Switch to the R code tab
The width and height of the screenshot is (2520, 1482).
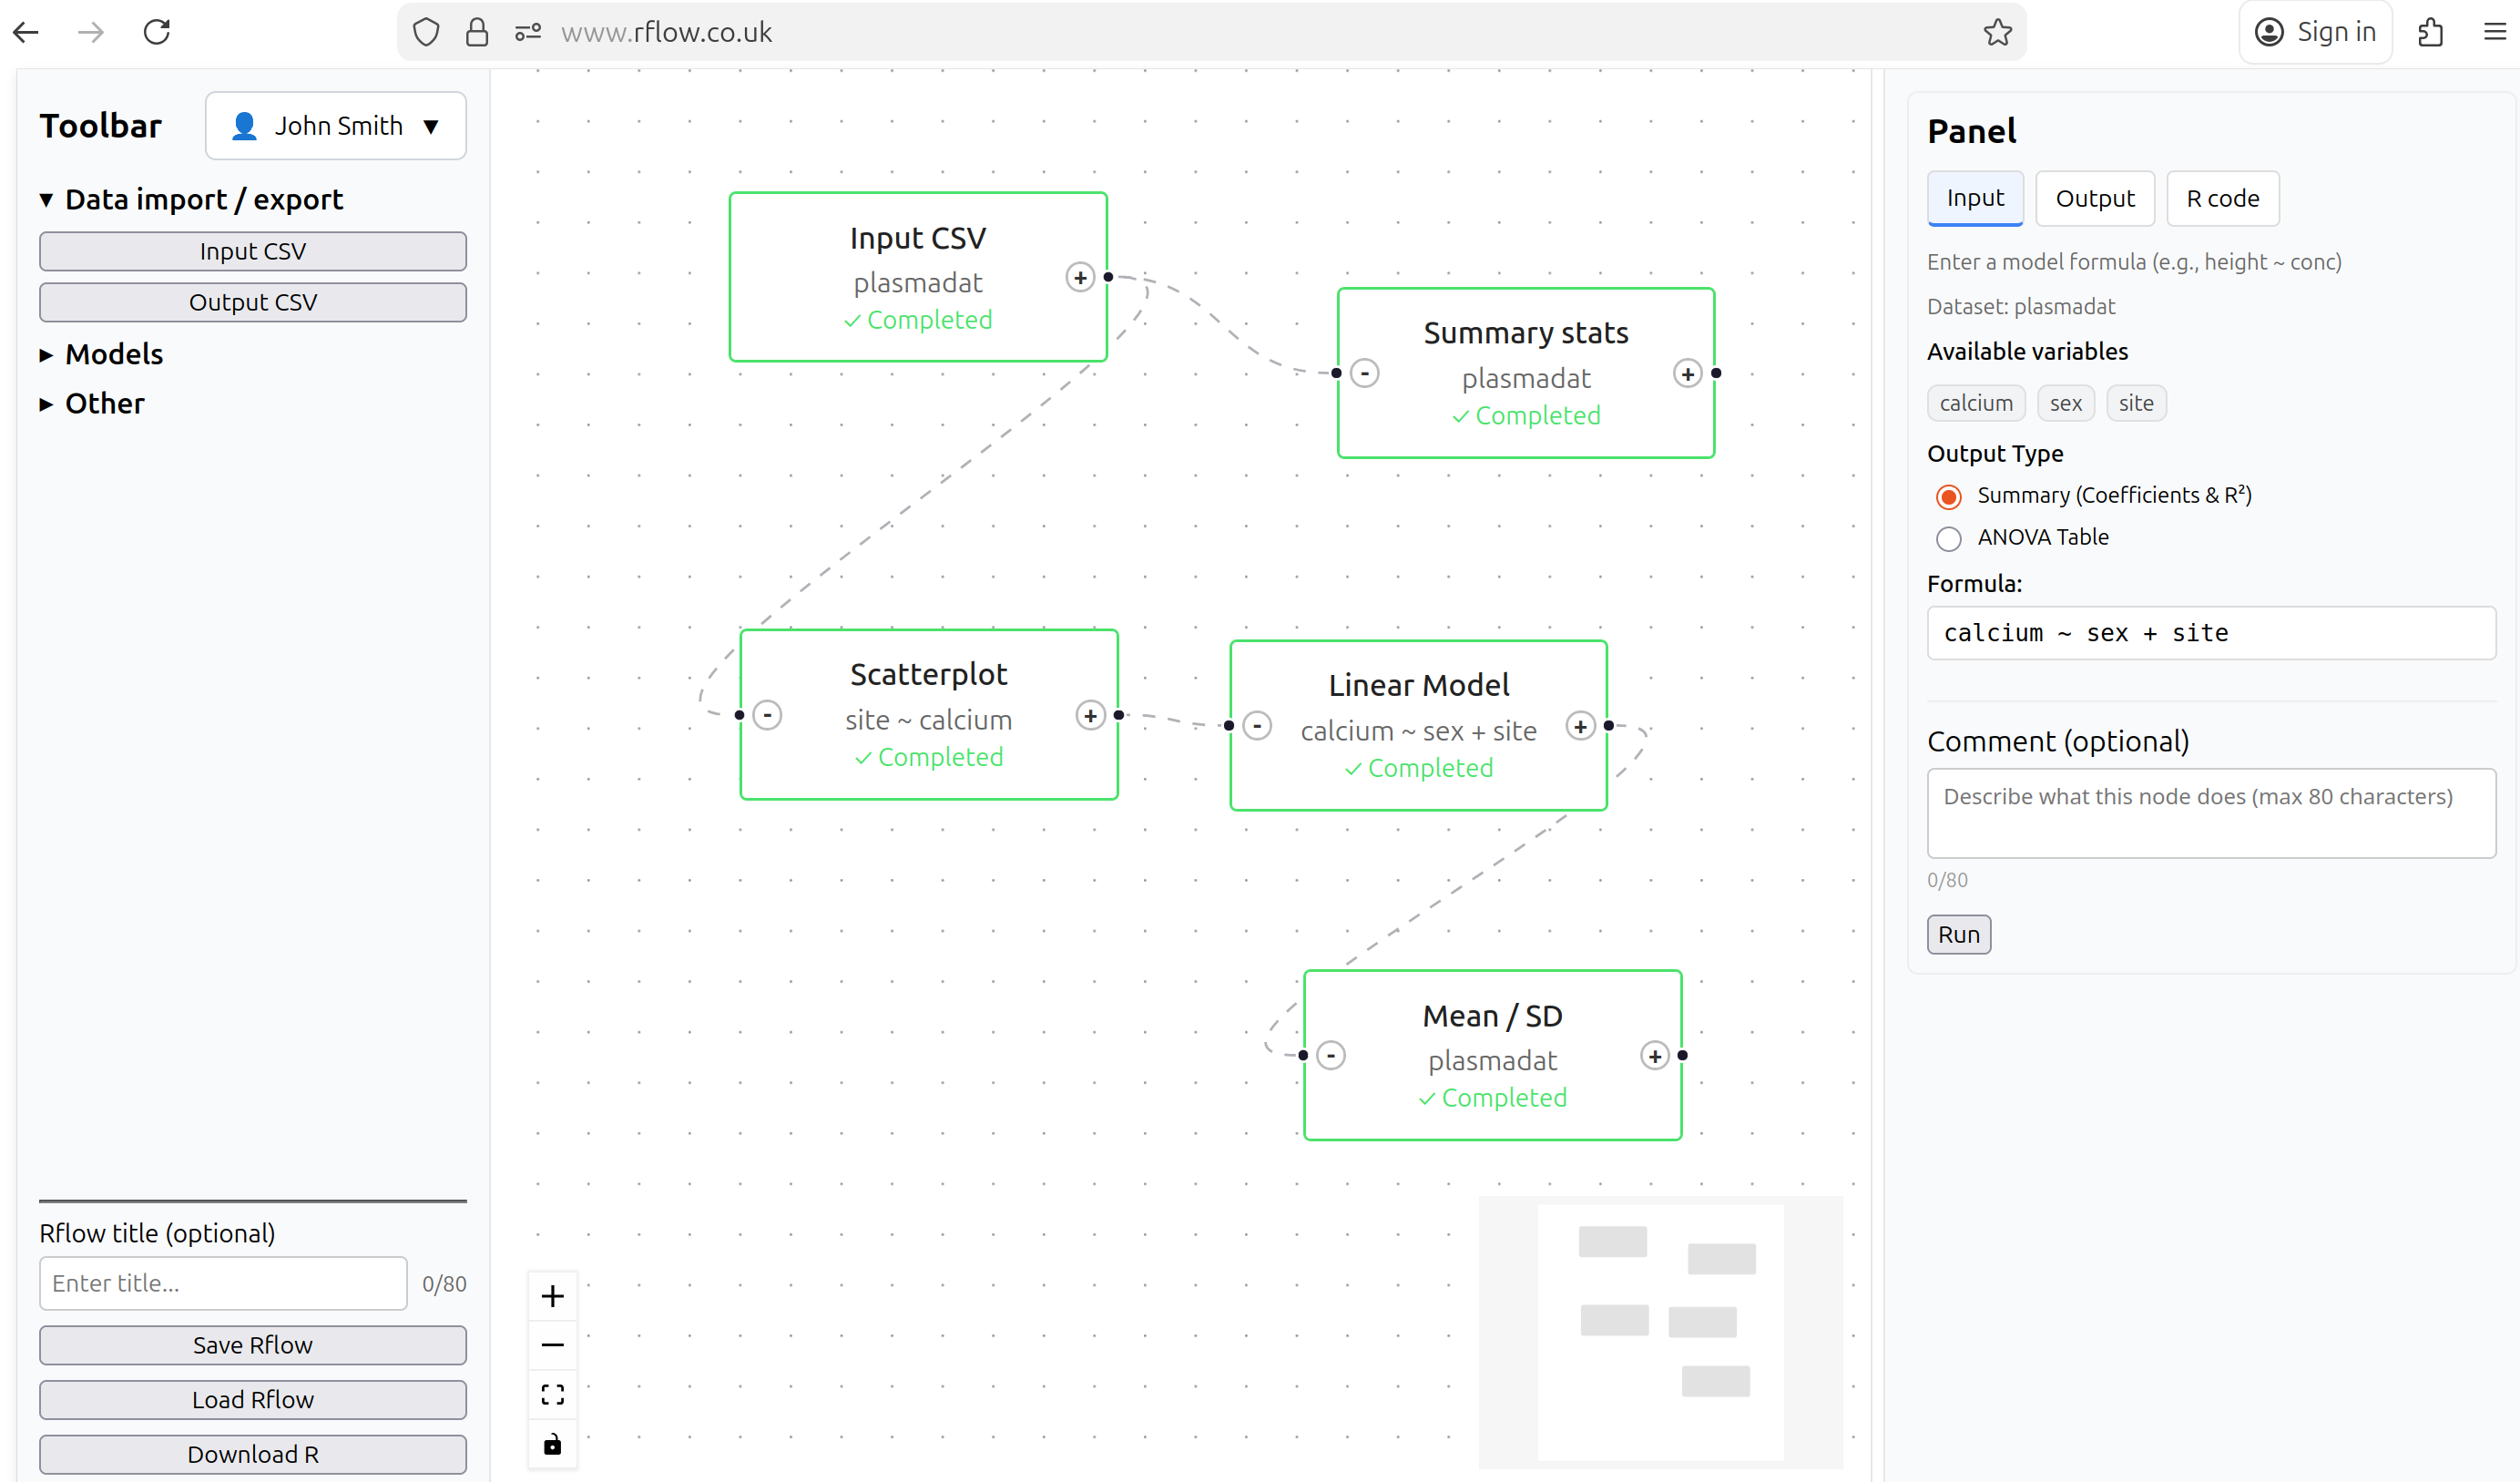tap(2222, 198)
